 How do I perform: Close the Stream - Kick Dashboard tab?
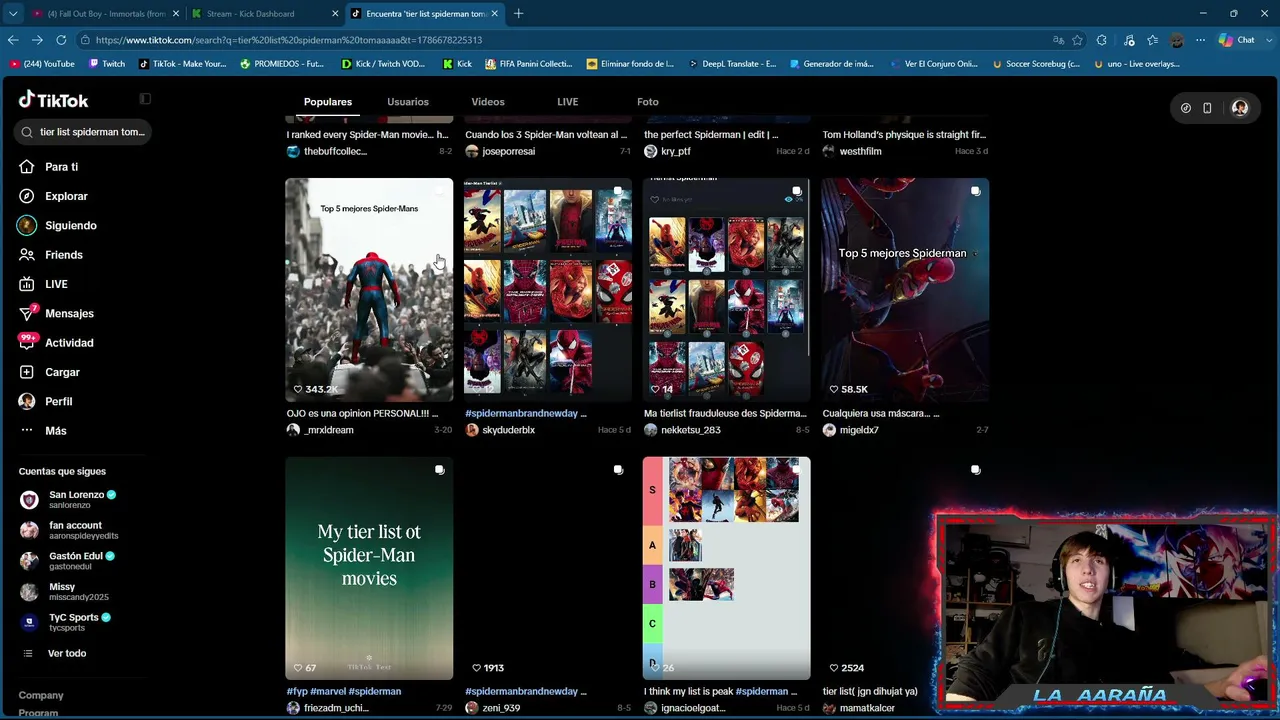click(x=335, y=14)
